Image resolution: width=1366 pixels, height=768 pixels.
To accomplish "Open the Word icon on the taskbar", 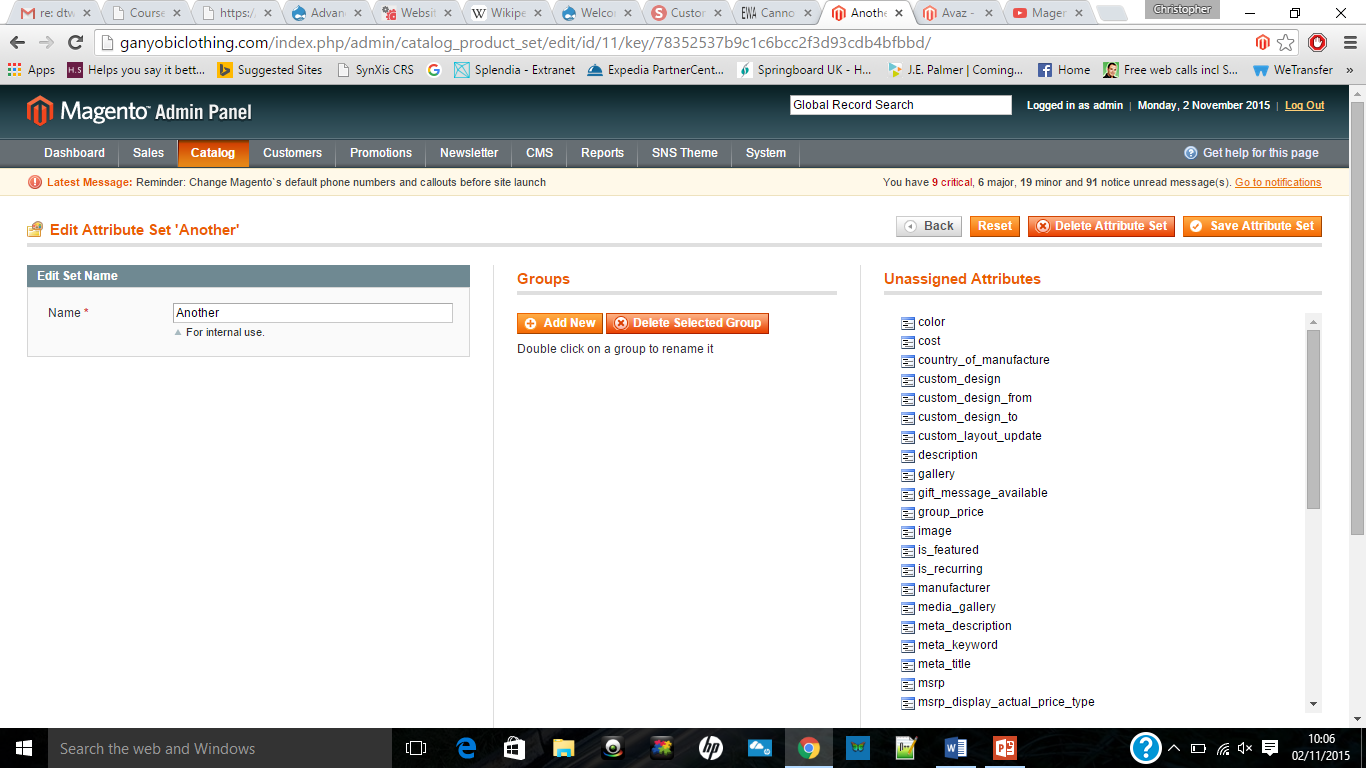I will (955, 748).
